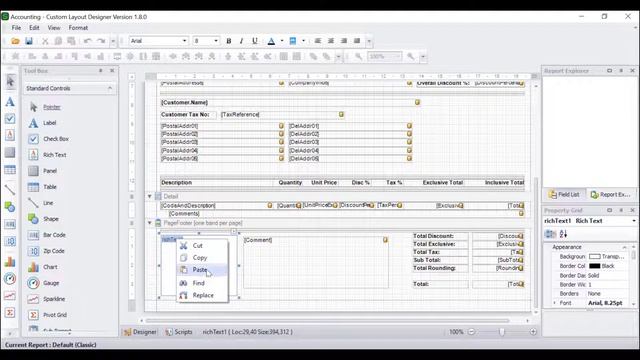Select the Gauge control in Tool Box
The height and width of the screenshot is (360, 640).
click(51, 283)
